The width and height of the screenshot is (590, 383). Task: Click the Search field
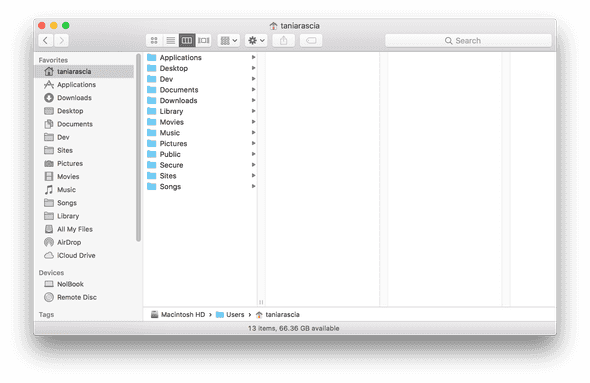click(x=468, y=40)
